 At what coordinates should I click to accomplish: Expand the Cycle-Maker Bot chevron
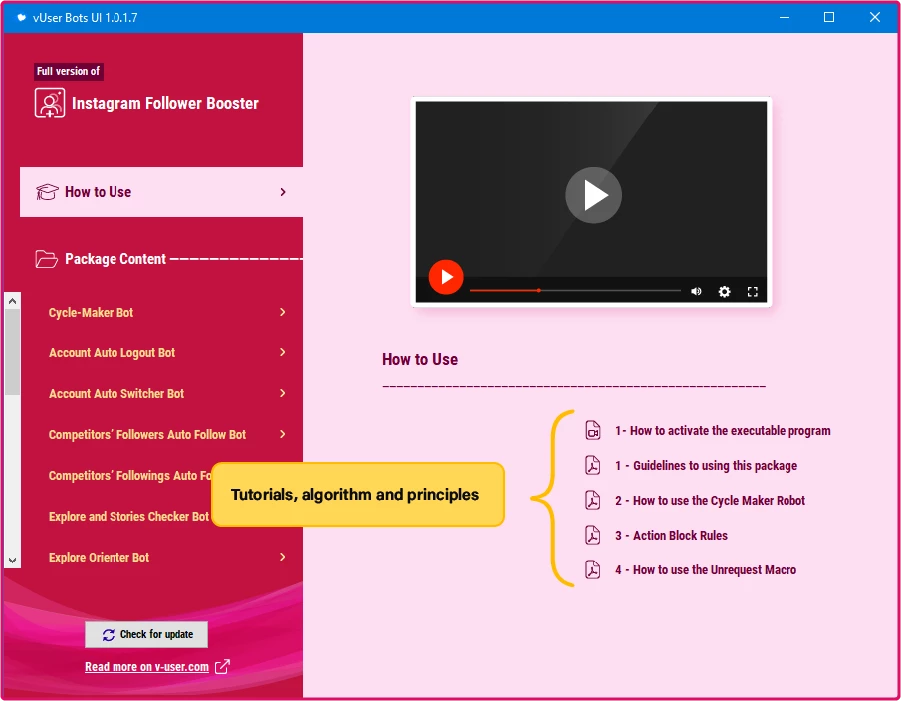(x=283, y=312)
